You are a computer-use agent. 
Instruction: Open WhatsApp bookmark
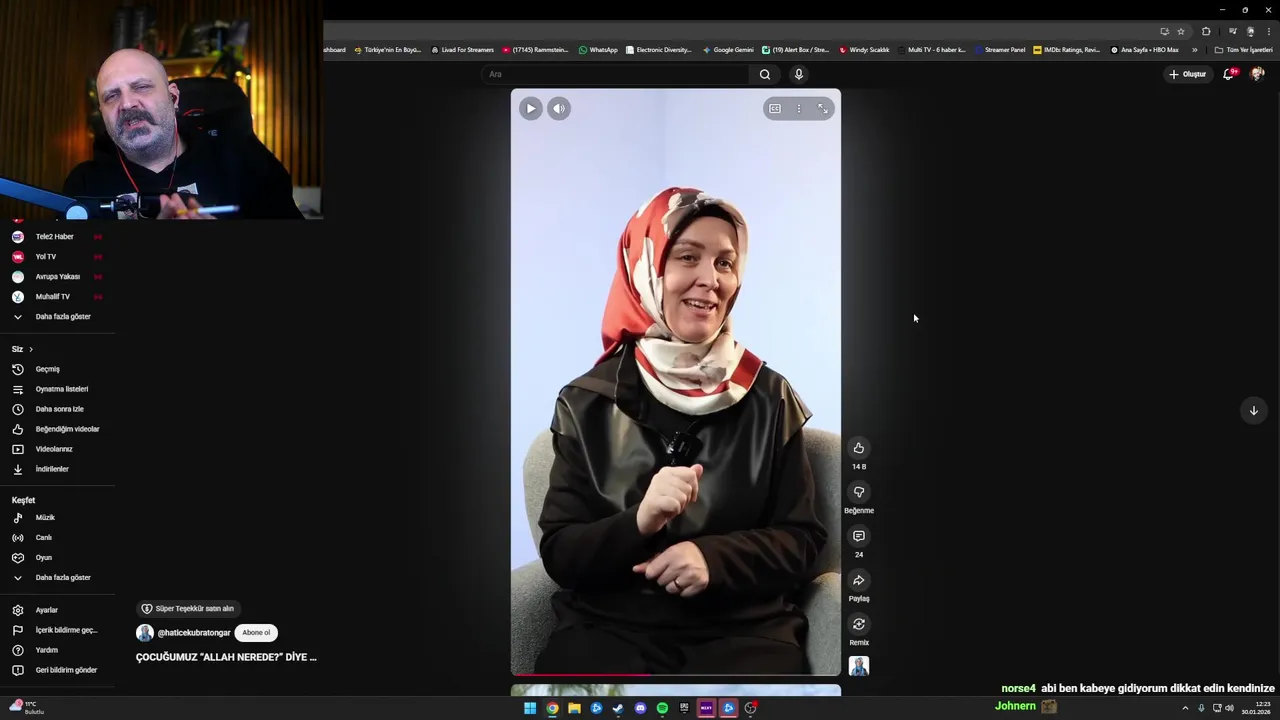tap(598, 50)
